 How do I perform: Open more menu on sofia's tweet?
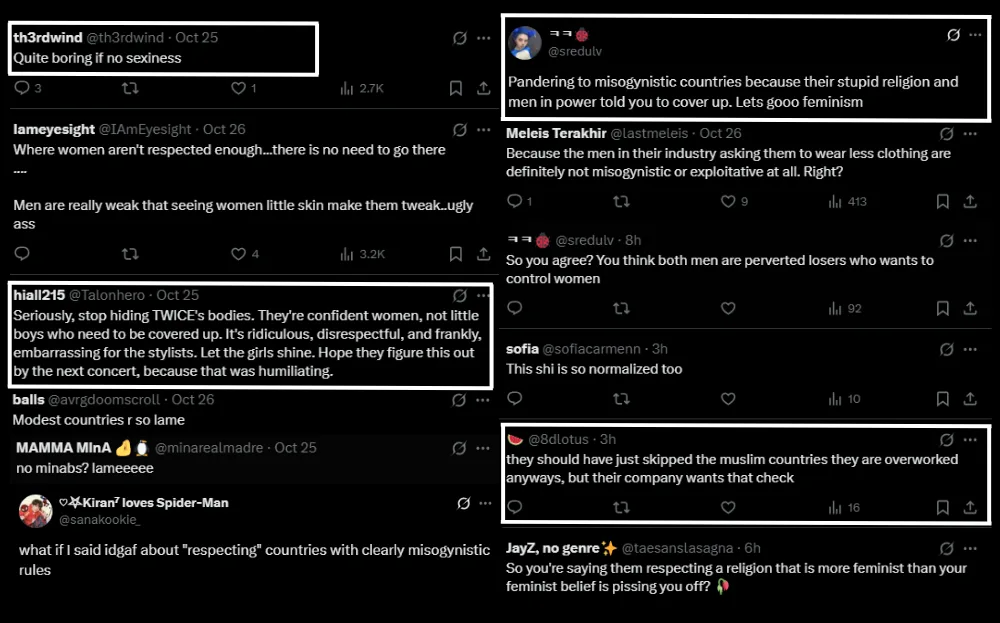970,350
